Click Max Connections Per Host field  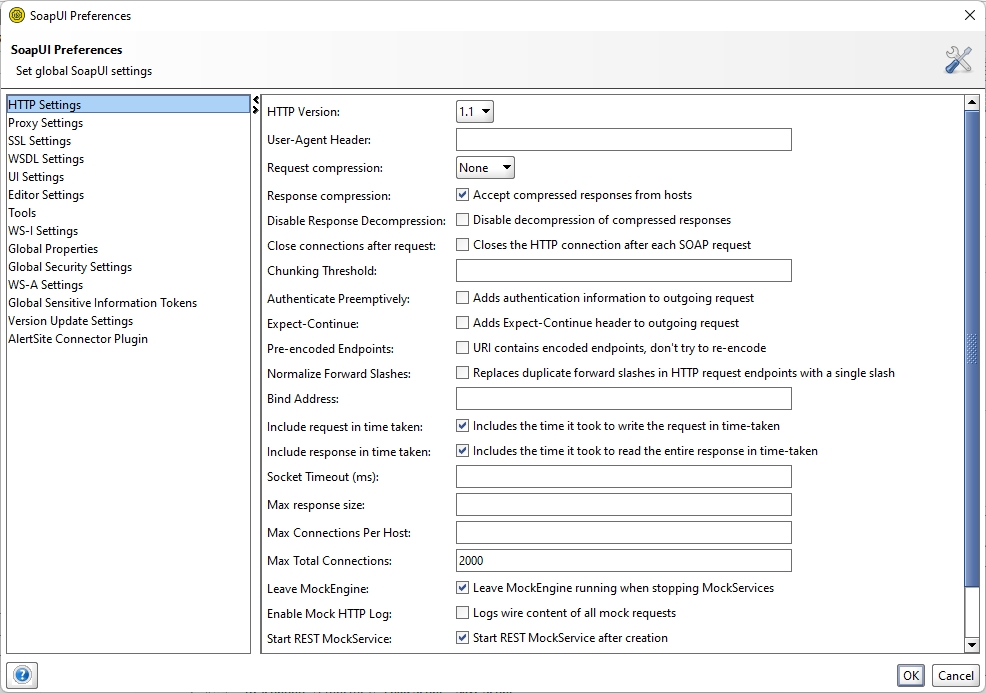point(624,533)
